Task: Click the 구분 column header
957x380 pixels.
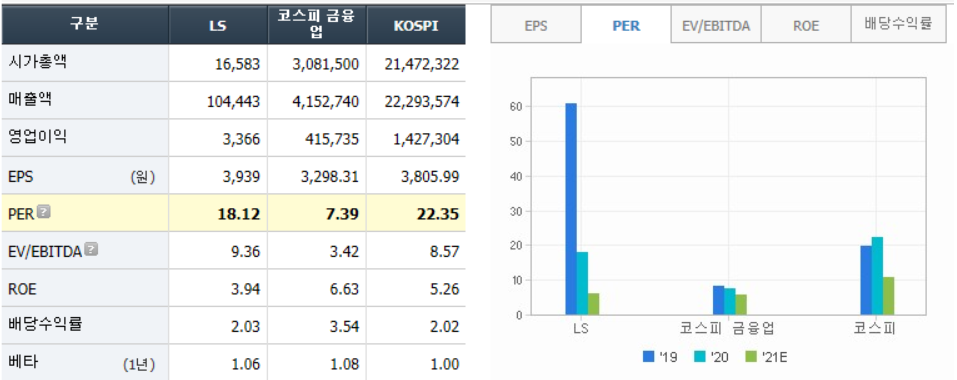Action: click(85, 24)
